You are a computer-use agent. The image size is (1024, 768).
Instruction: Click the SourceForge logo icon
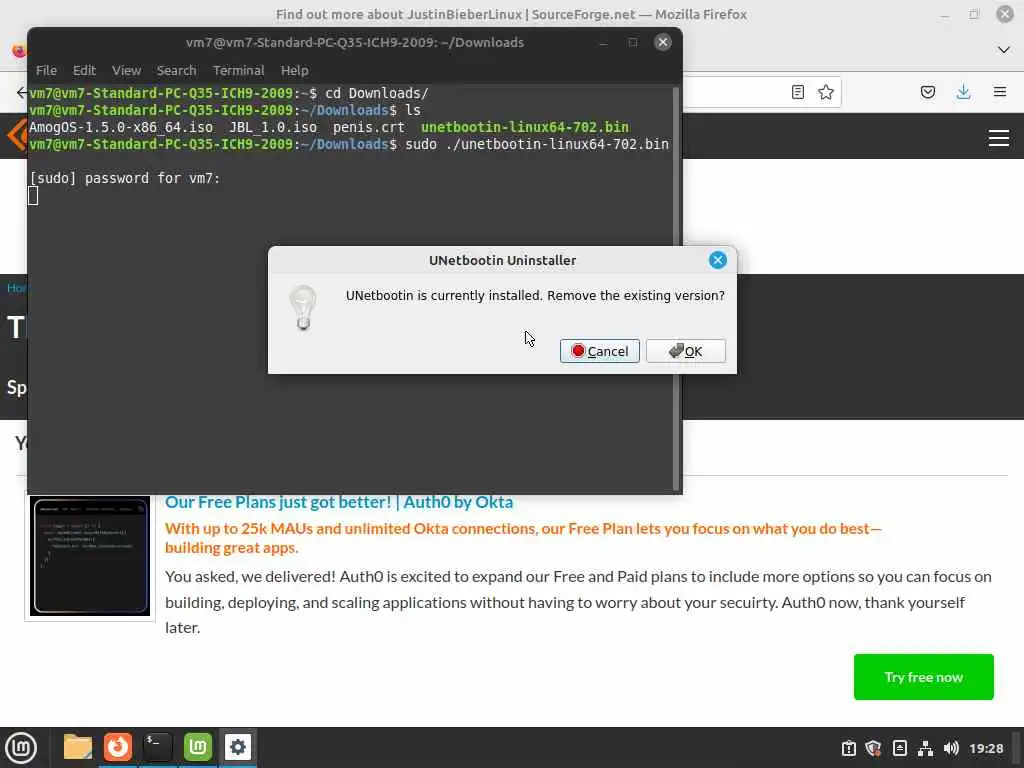pyautogui.click(x=16, y=136)
